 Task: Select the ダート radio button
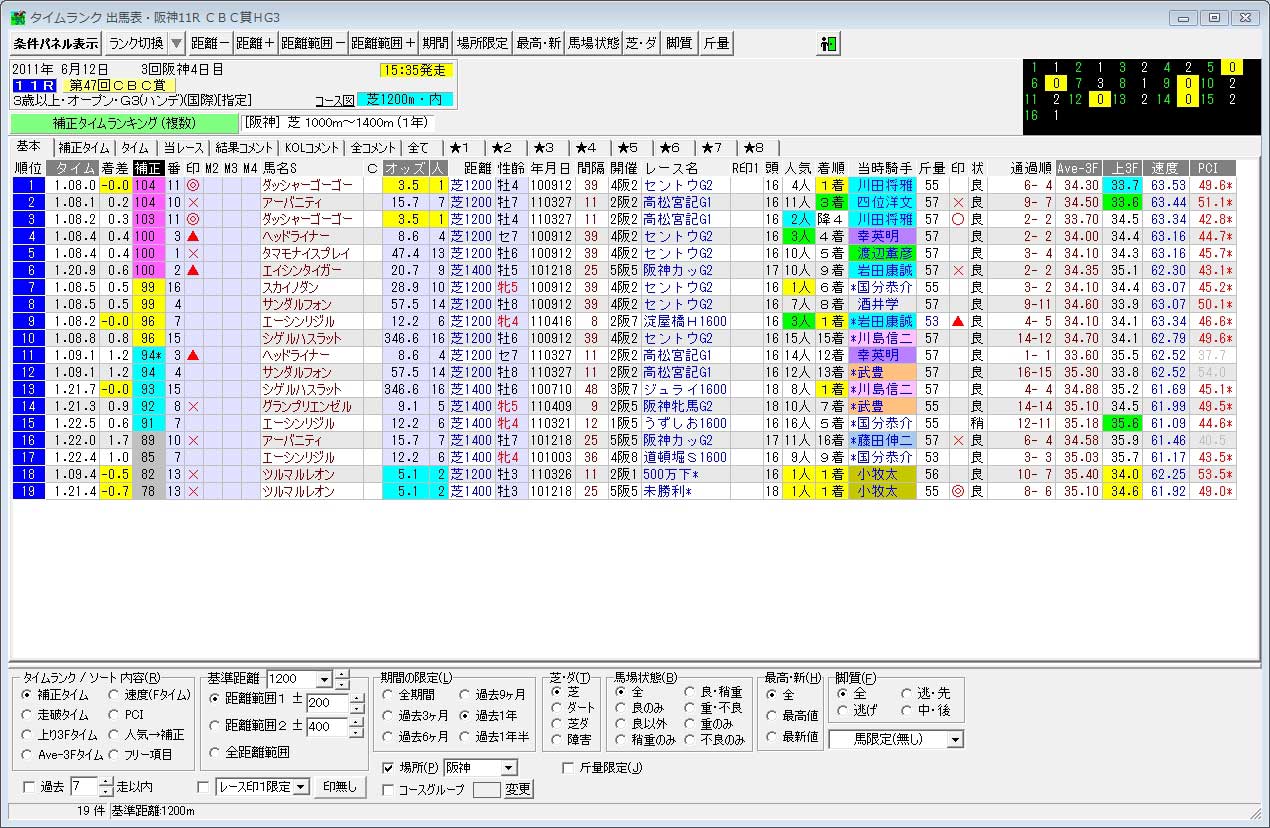pyautogui.click(x=557, y=708)
